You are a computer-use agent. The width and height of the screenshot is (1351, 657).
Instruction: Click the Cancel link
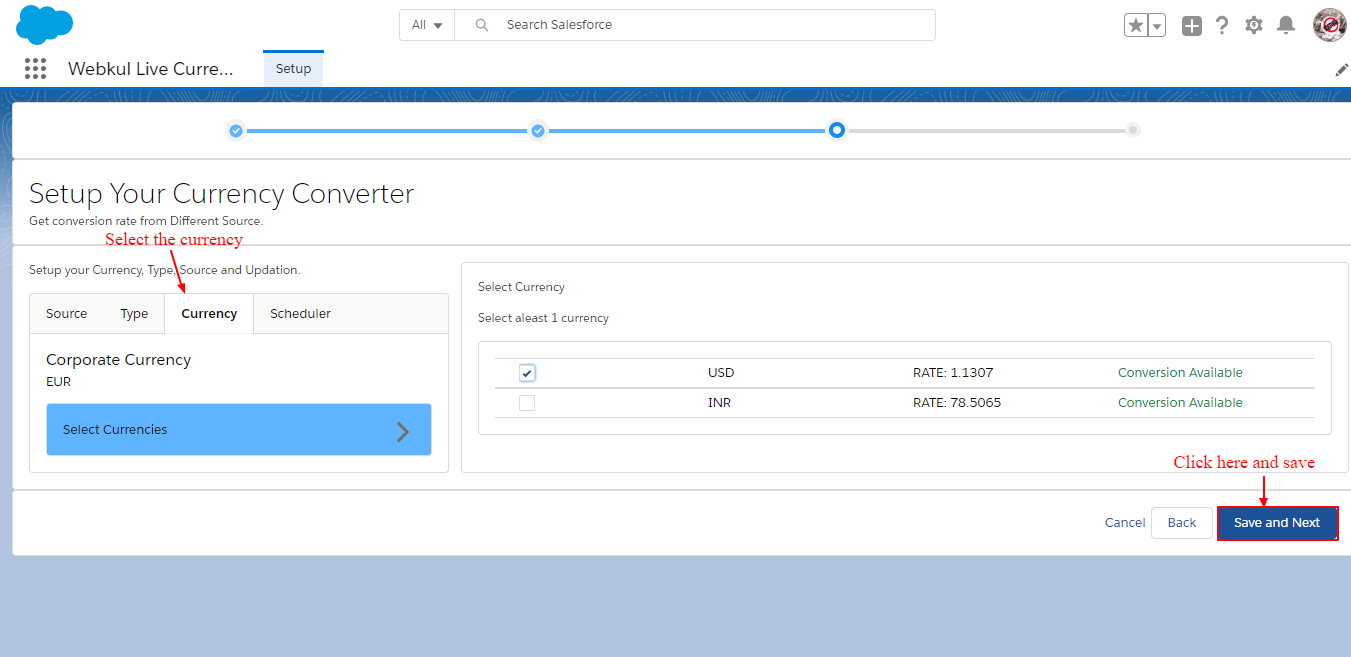point(1124,523)
